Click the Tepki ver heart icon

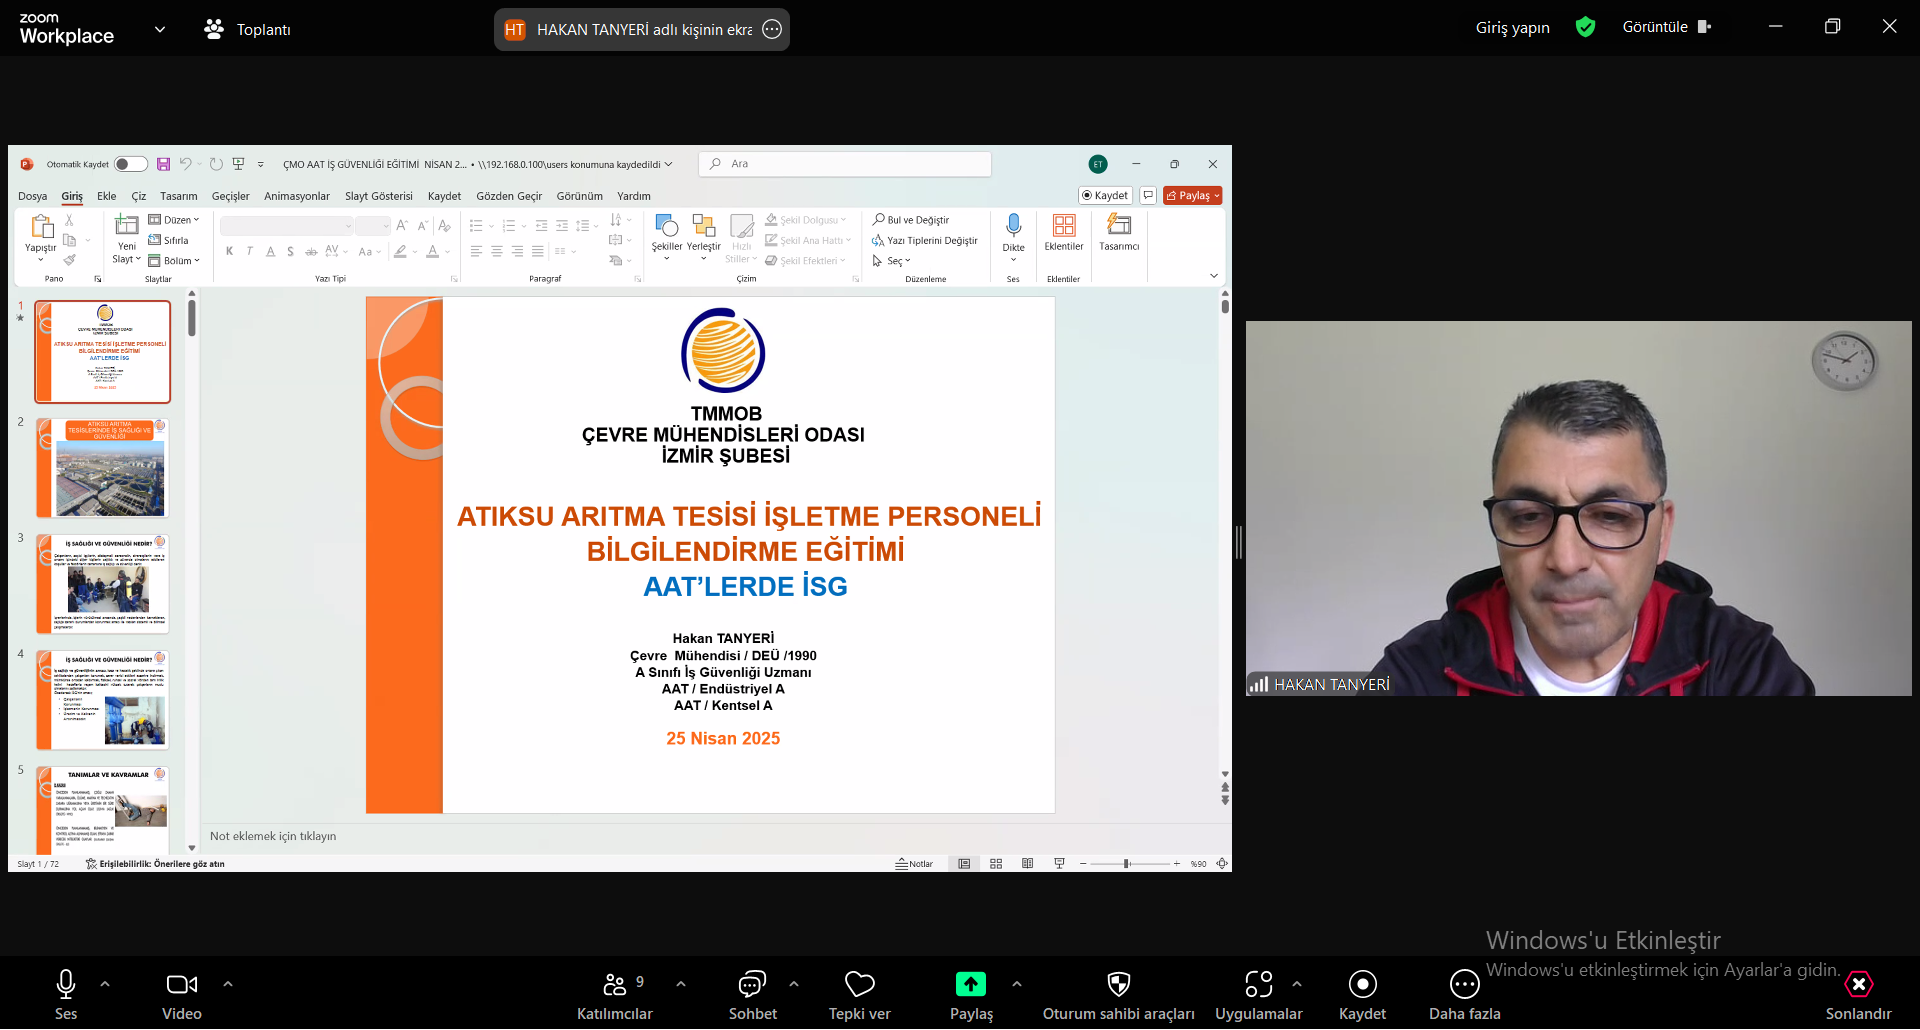859,985
